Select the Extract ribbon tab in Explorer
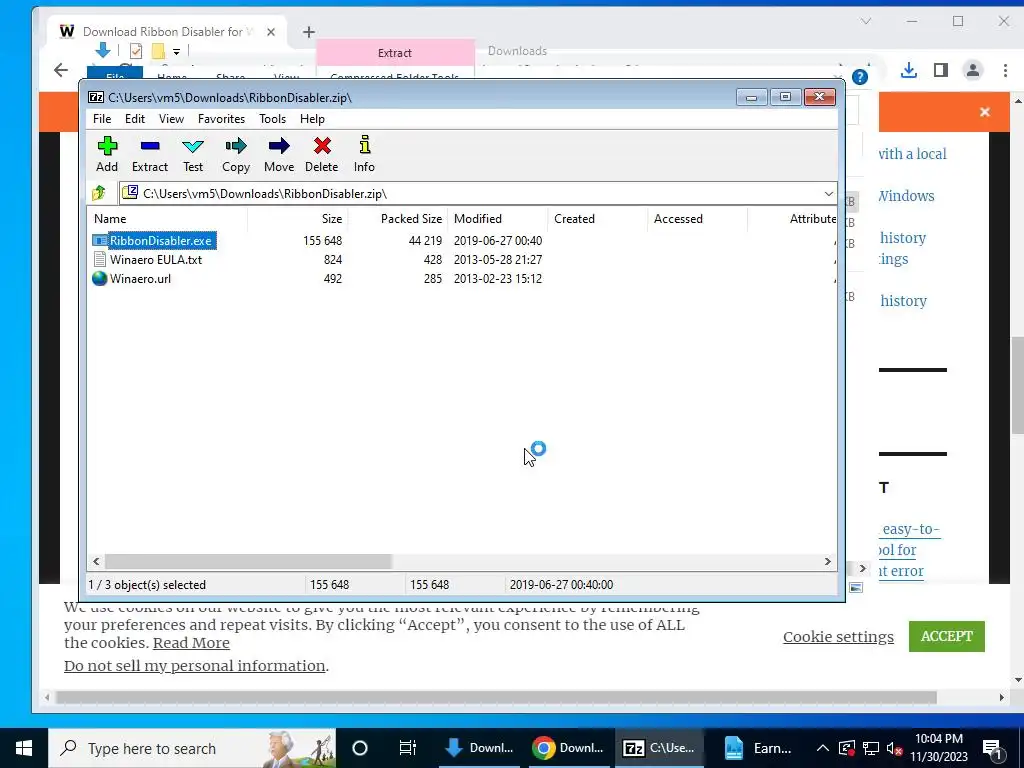The image size is (1024, 768). click(x=395, y=53)
